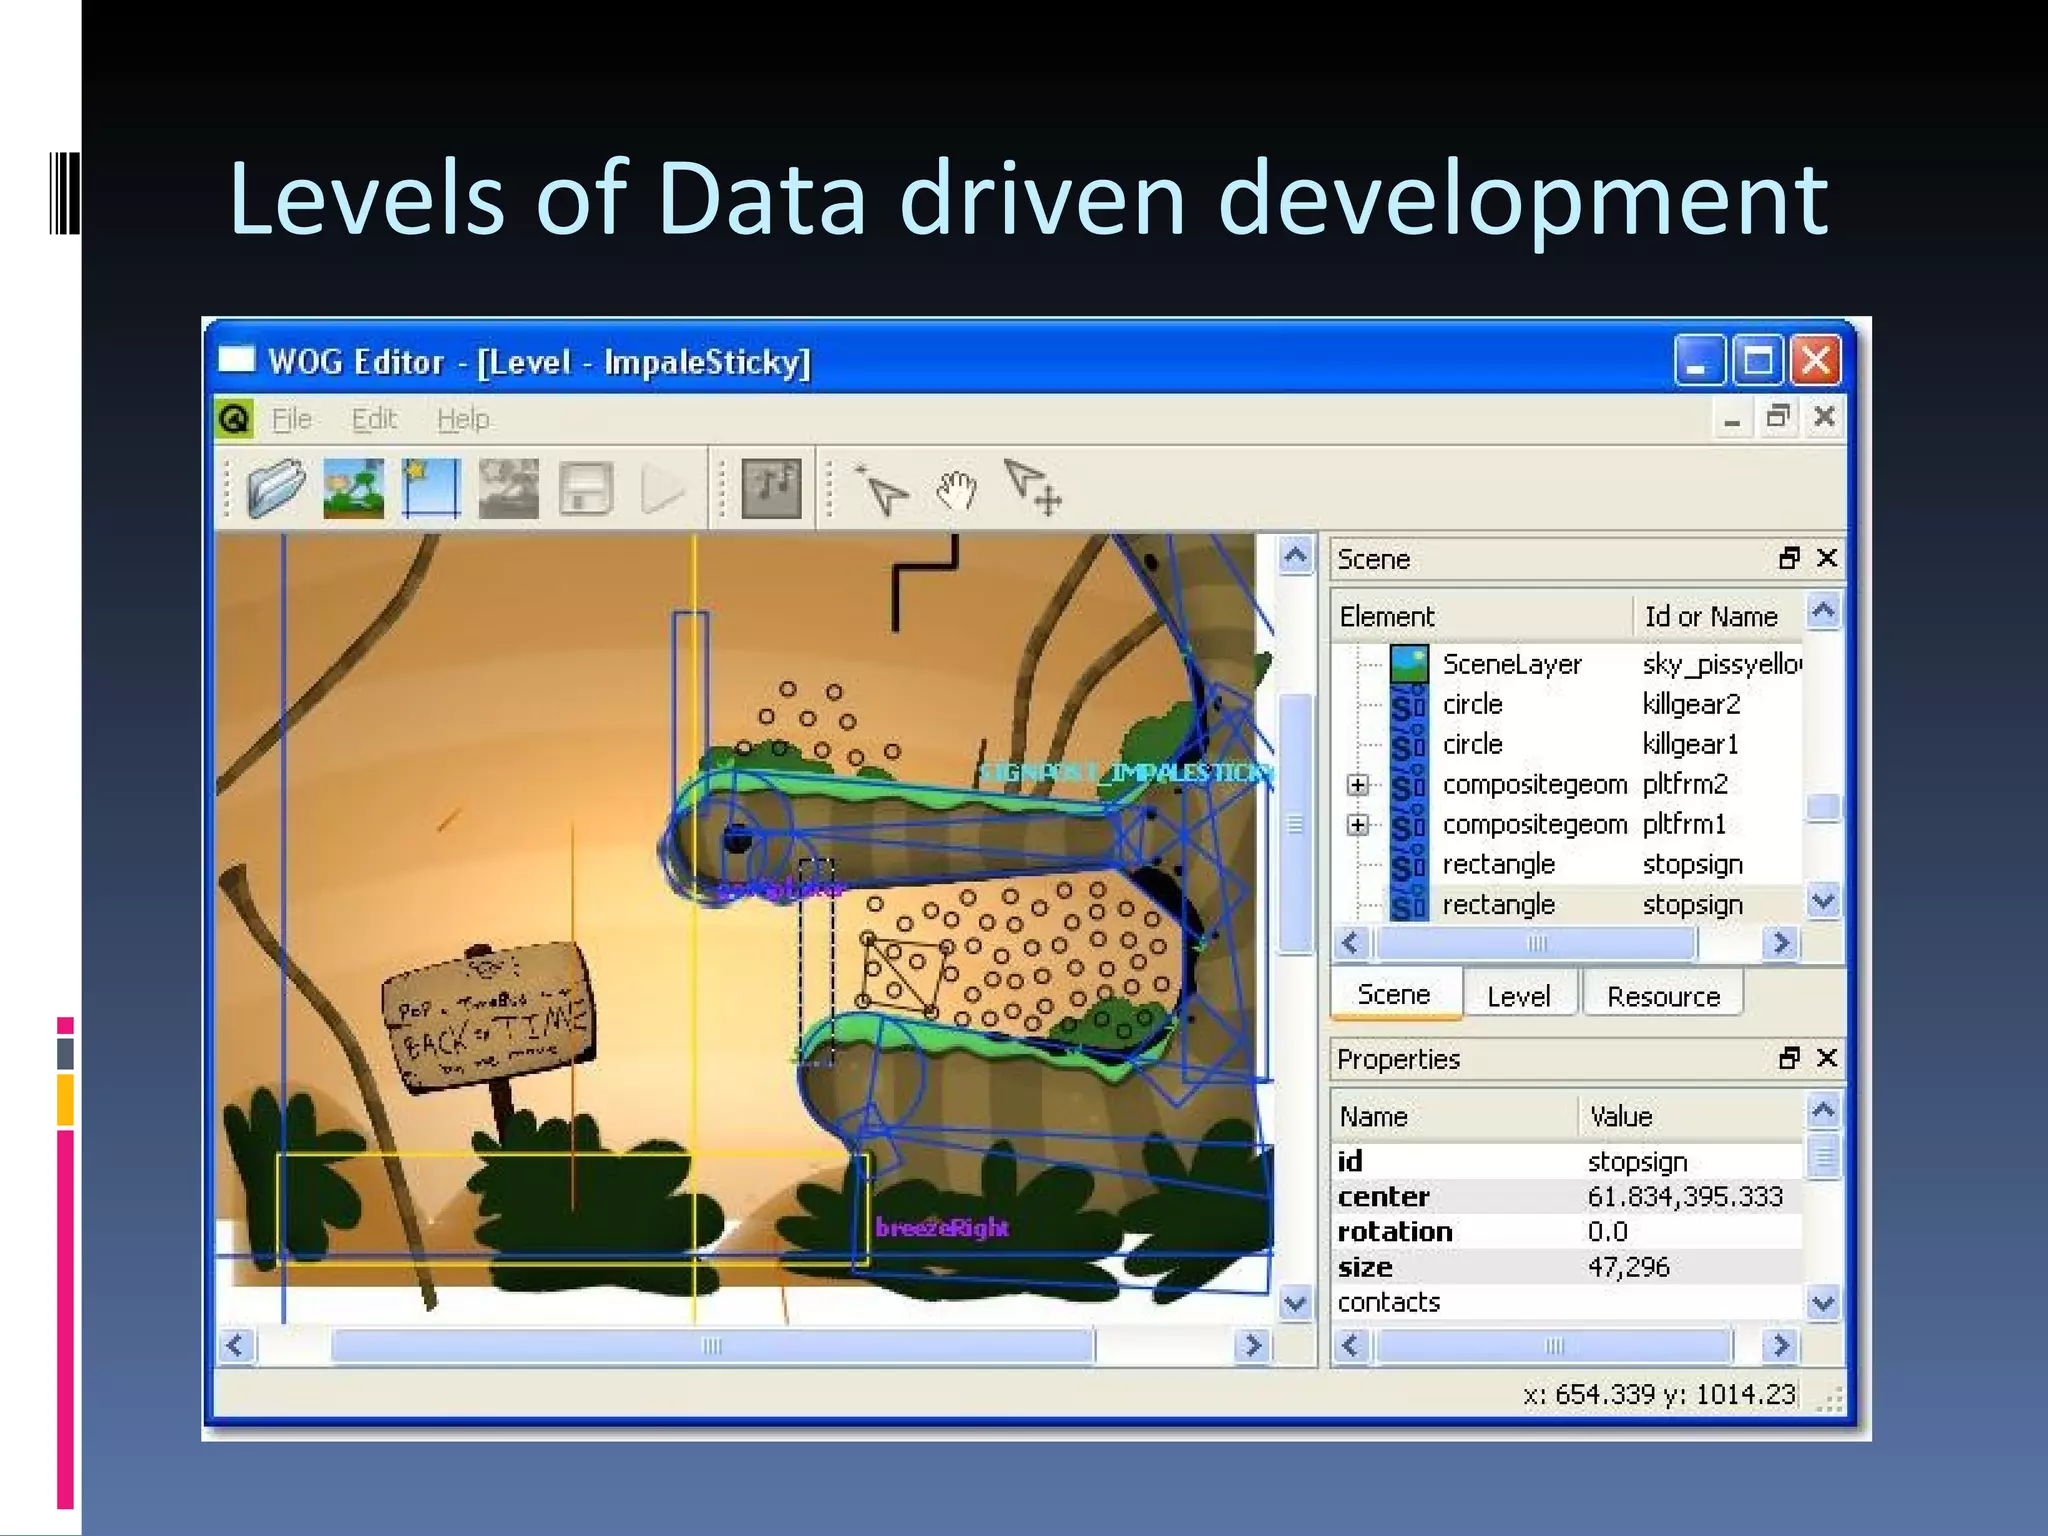Viewport: 2048px width, 1536px height.
Task: Click the music notes toolbar icon
Action: [x=771, y=488]
